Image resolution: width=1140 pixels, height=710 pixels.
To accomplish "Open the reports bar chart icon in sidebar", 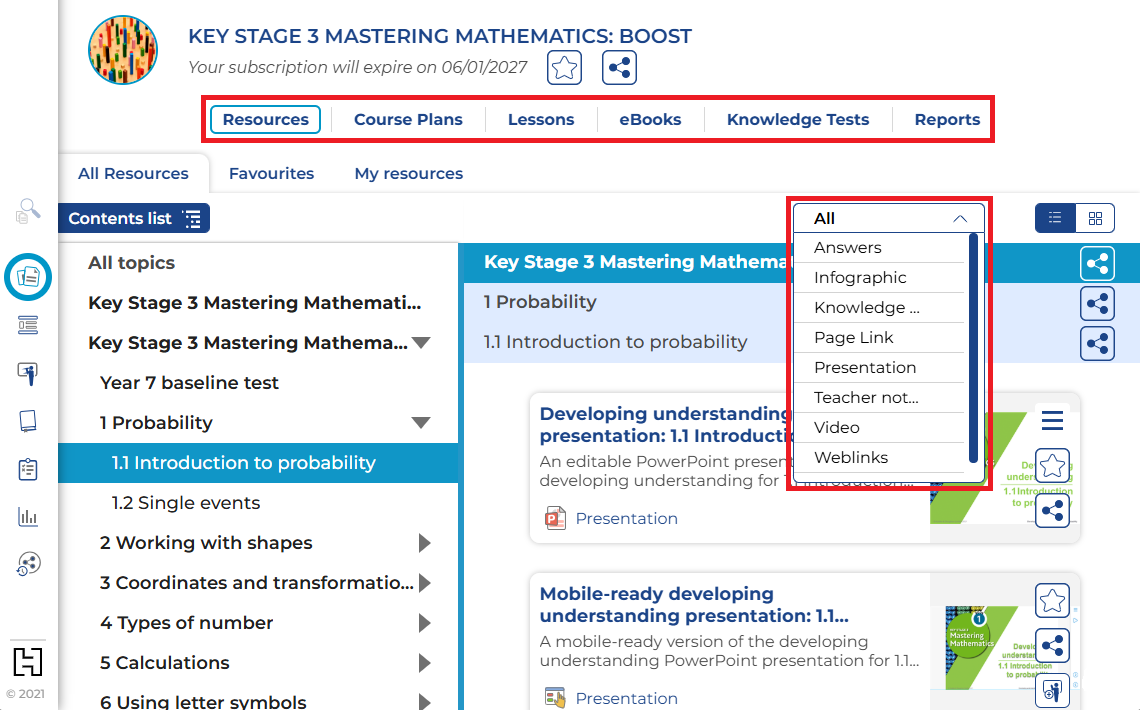I will 28,517.
